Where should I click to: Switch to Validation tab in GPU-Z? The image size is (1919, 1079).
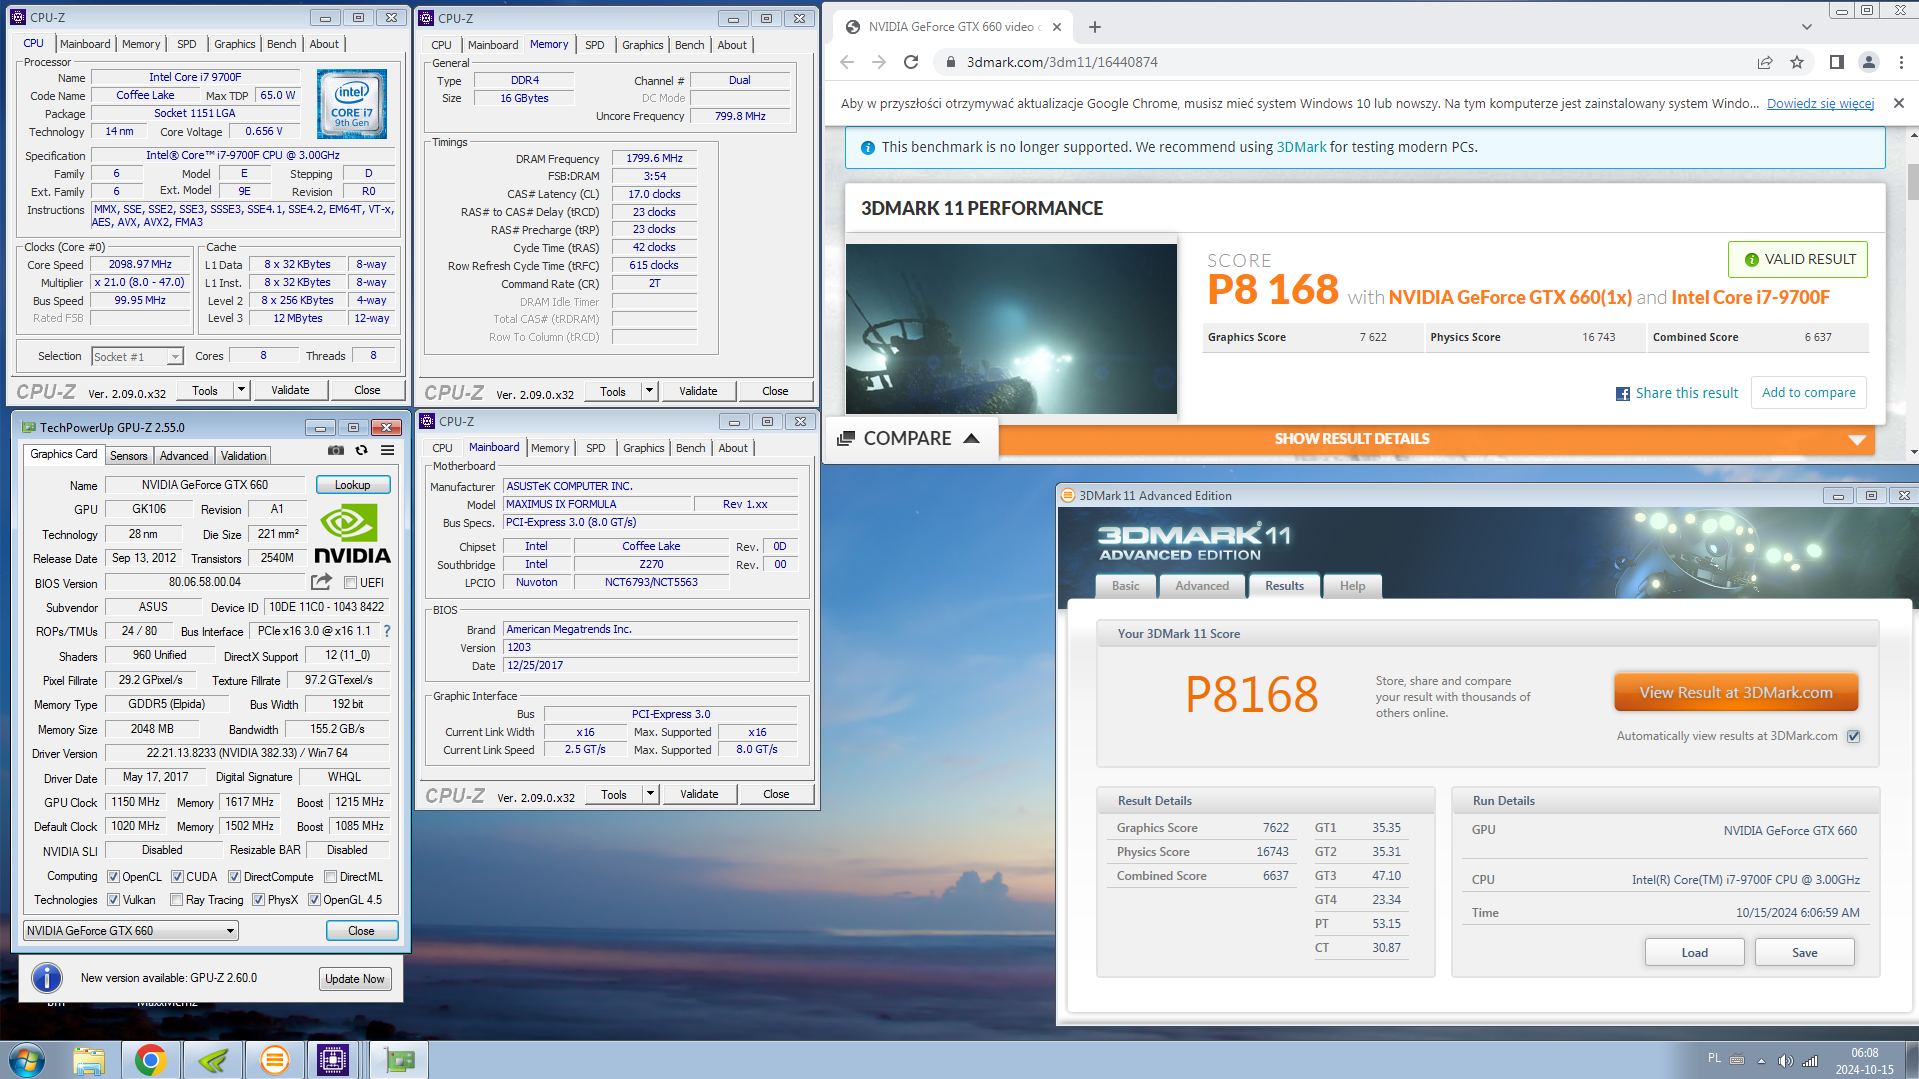[x=243, y=455]
